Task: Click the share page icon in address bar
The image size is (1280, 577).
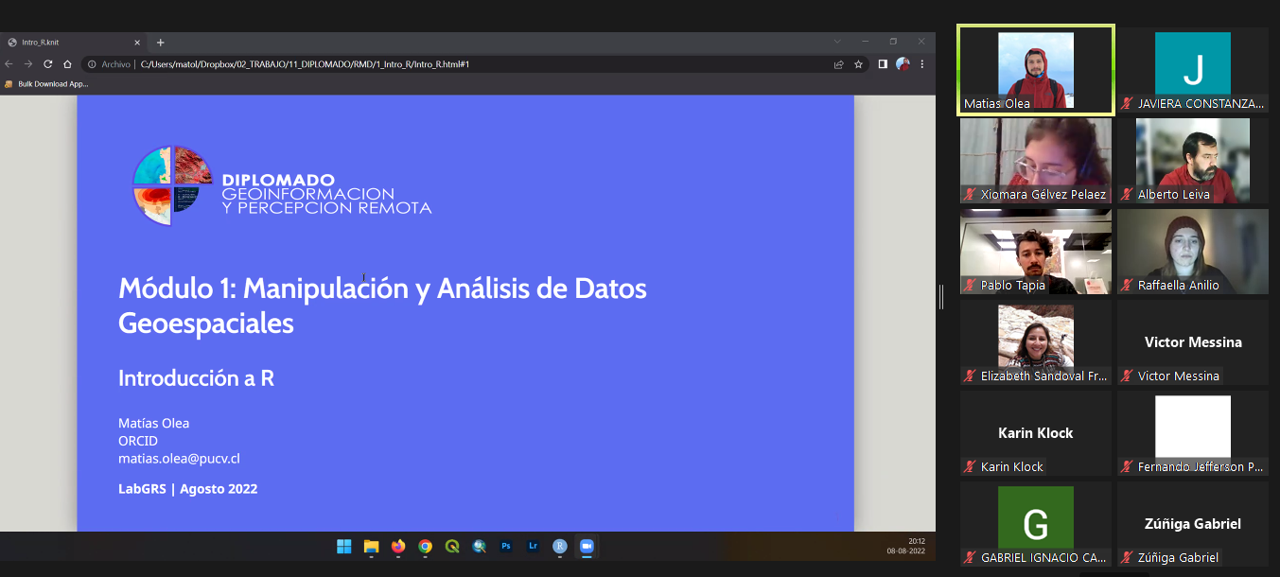Action: pos(838,64)
